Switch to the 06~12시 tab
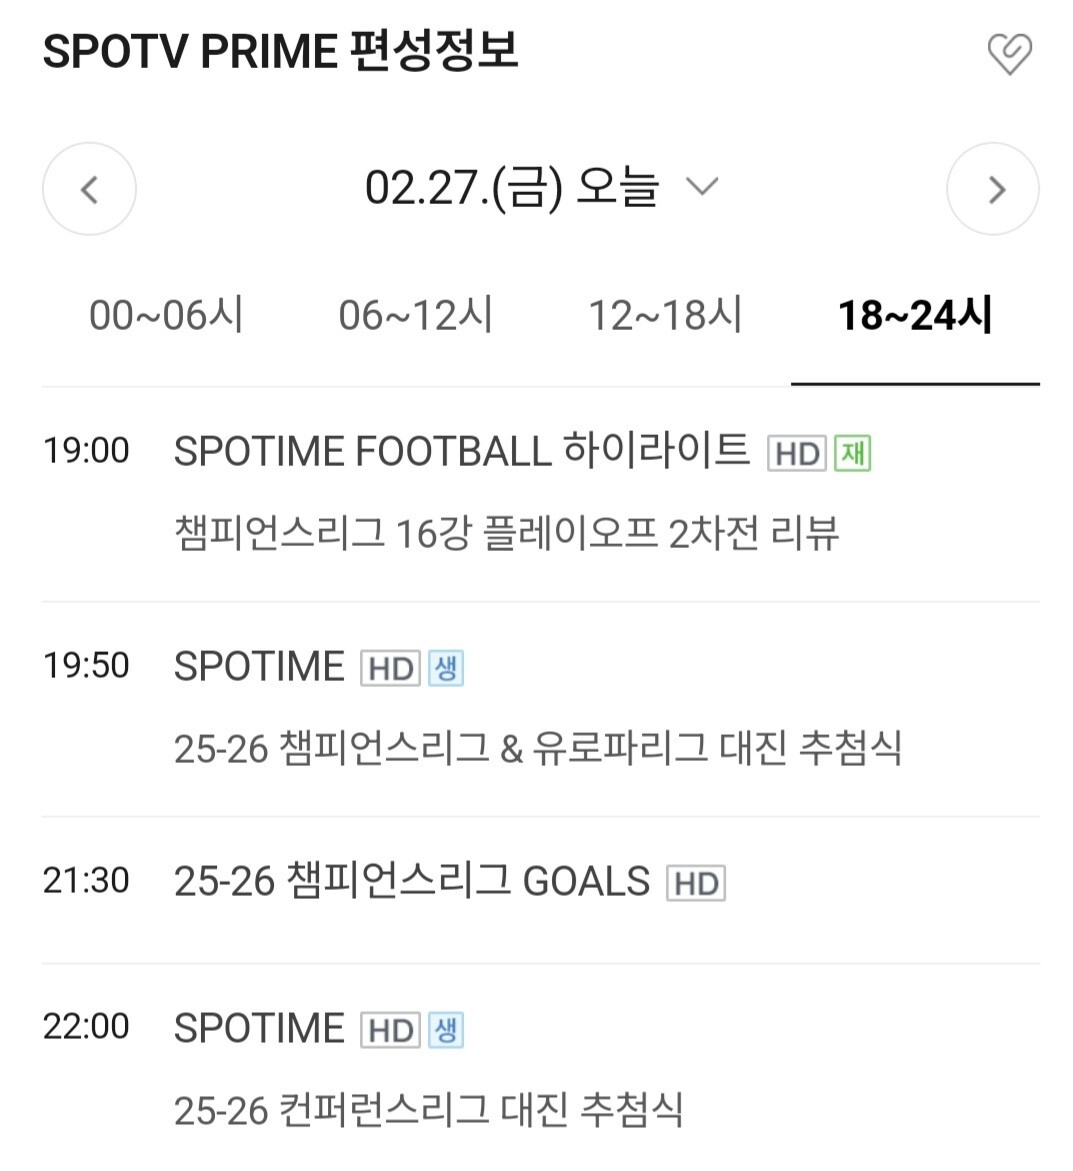This screenshot has width=1073, height=1171. 416,314
